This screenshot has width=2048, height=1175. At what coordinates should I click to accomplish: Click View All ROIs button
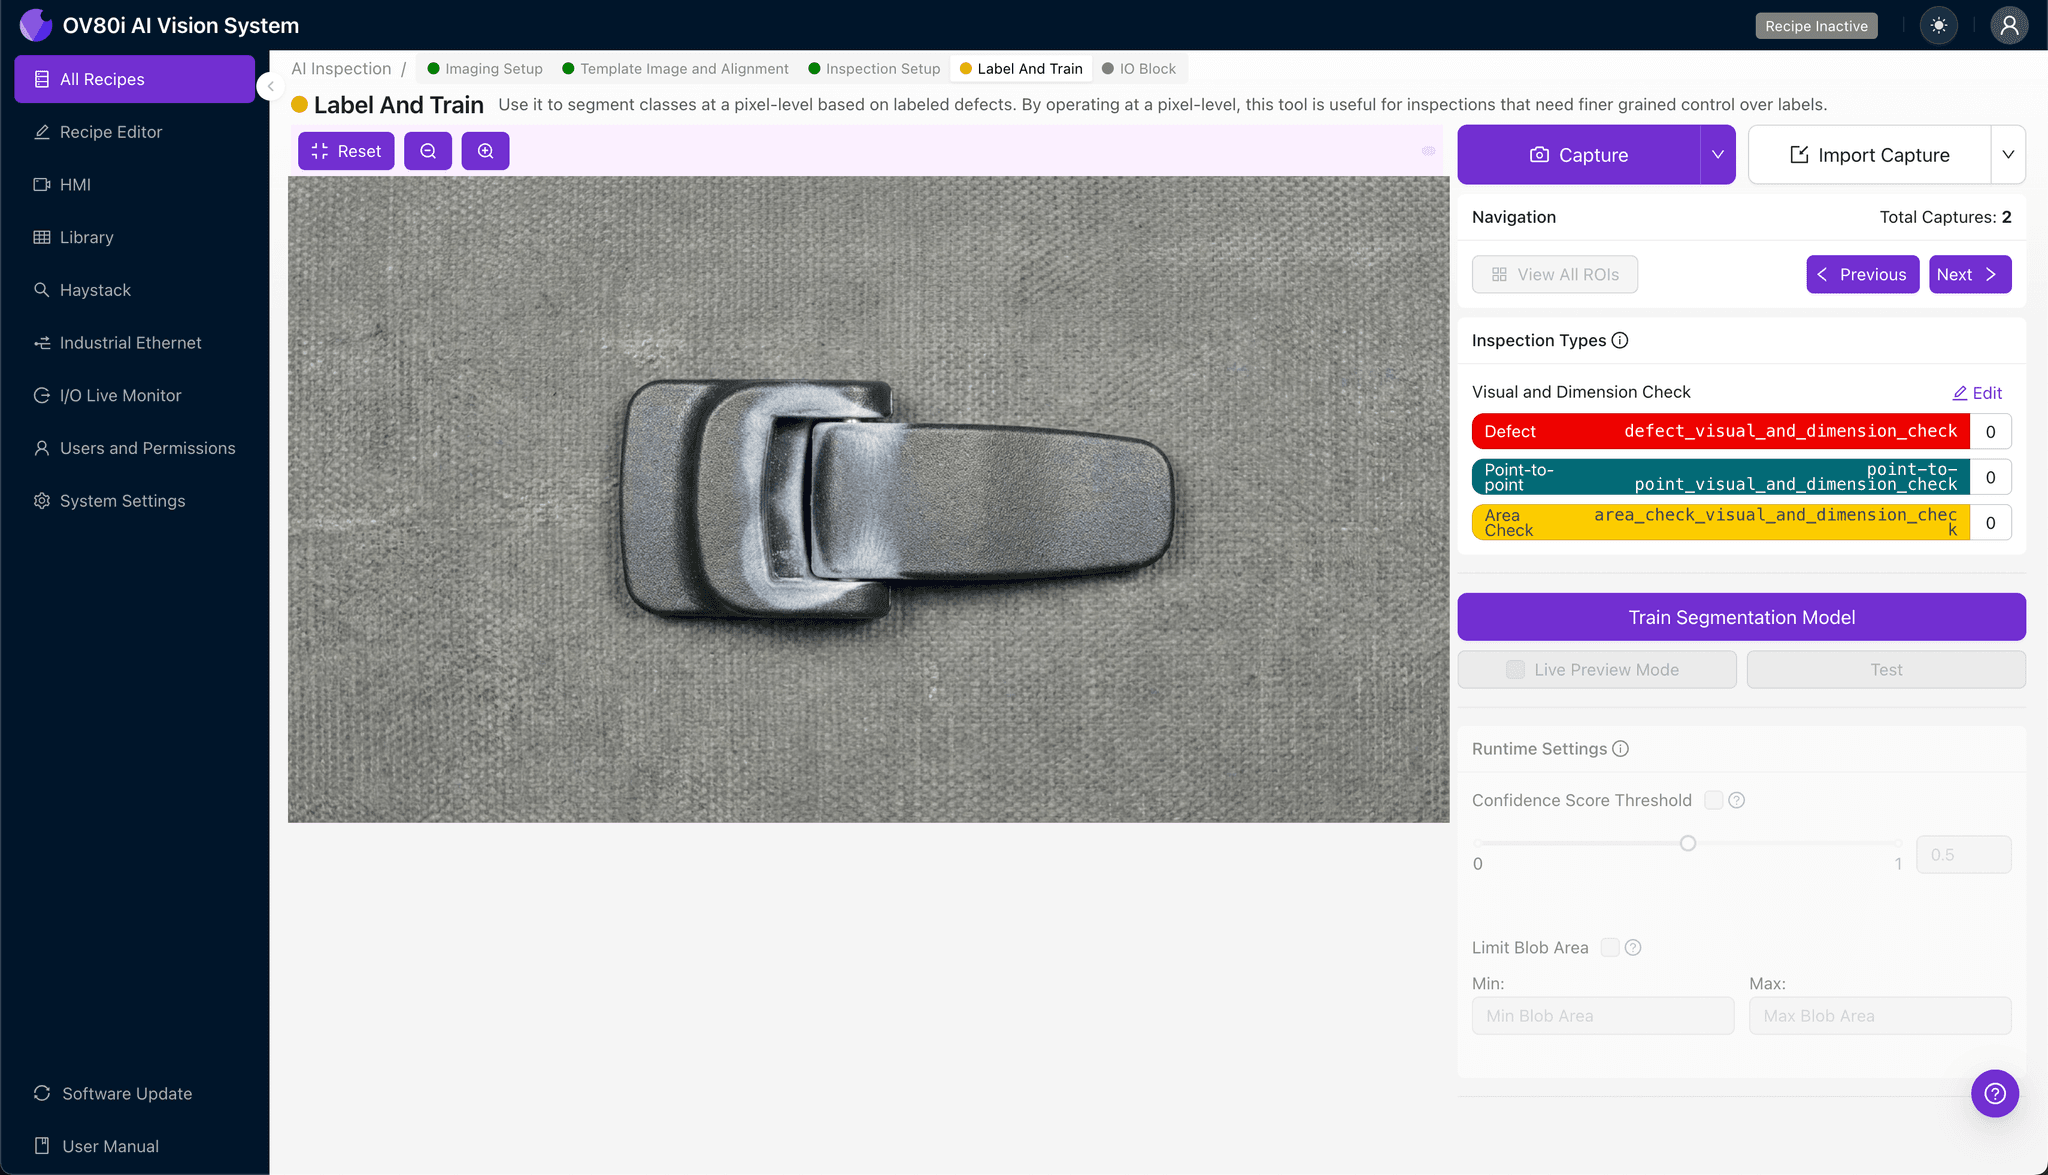click(1555, 275)
